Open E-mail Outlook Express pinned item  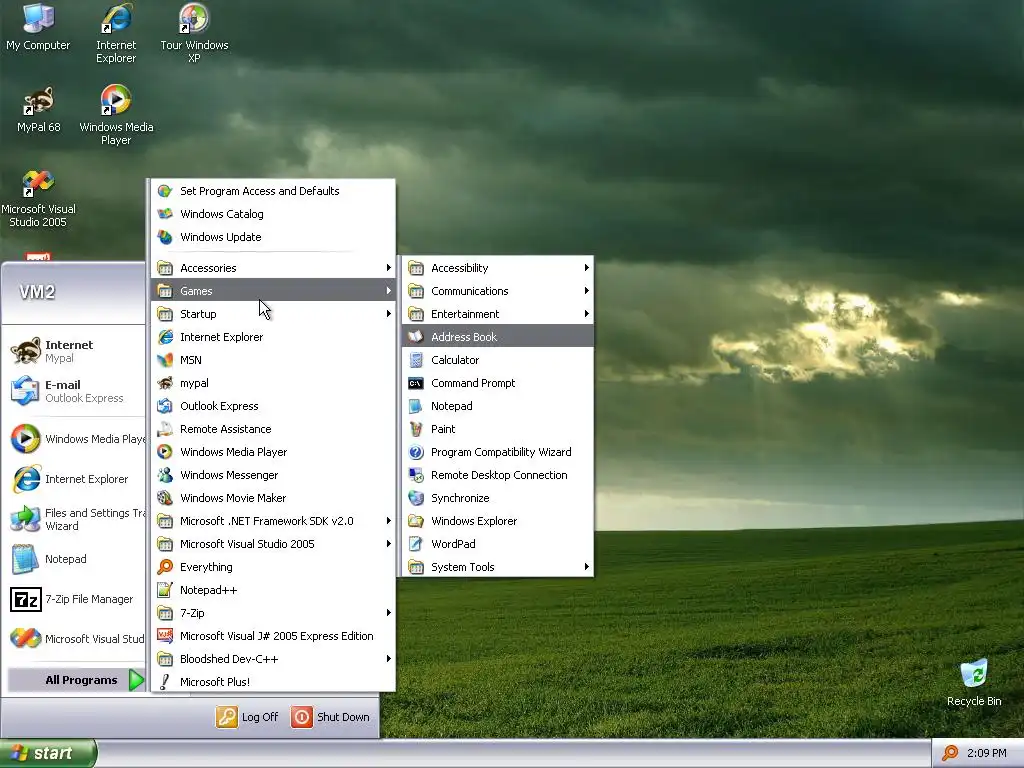point(74,391)
